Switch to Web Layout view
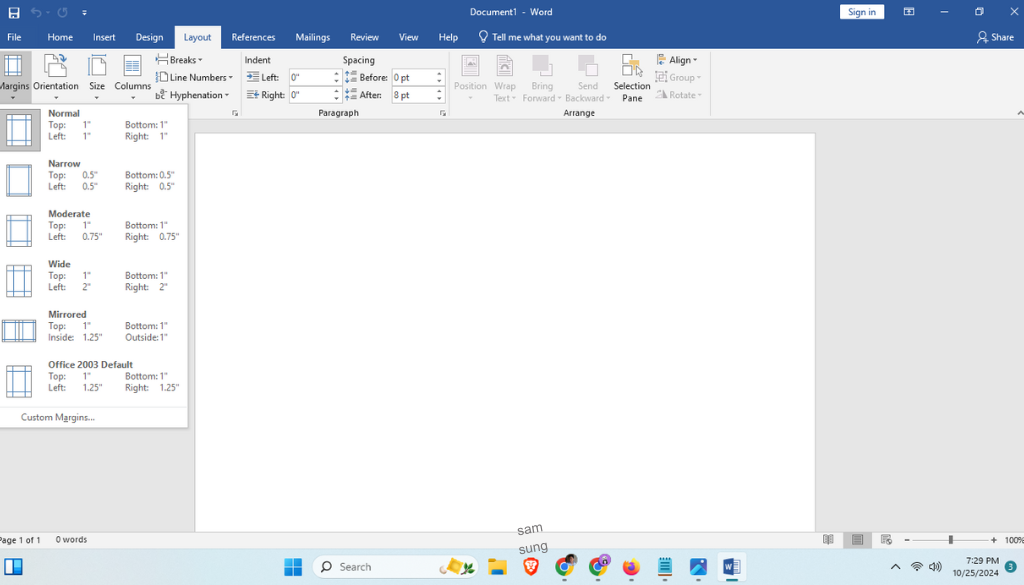The width and height of the screenshot is (1024, 585). point(886,540)
